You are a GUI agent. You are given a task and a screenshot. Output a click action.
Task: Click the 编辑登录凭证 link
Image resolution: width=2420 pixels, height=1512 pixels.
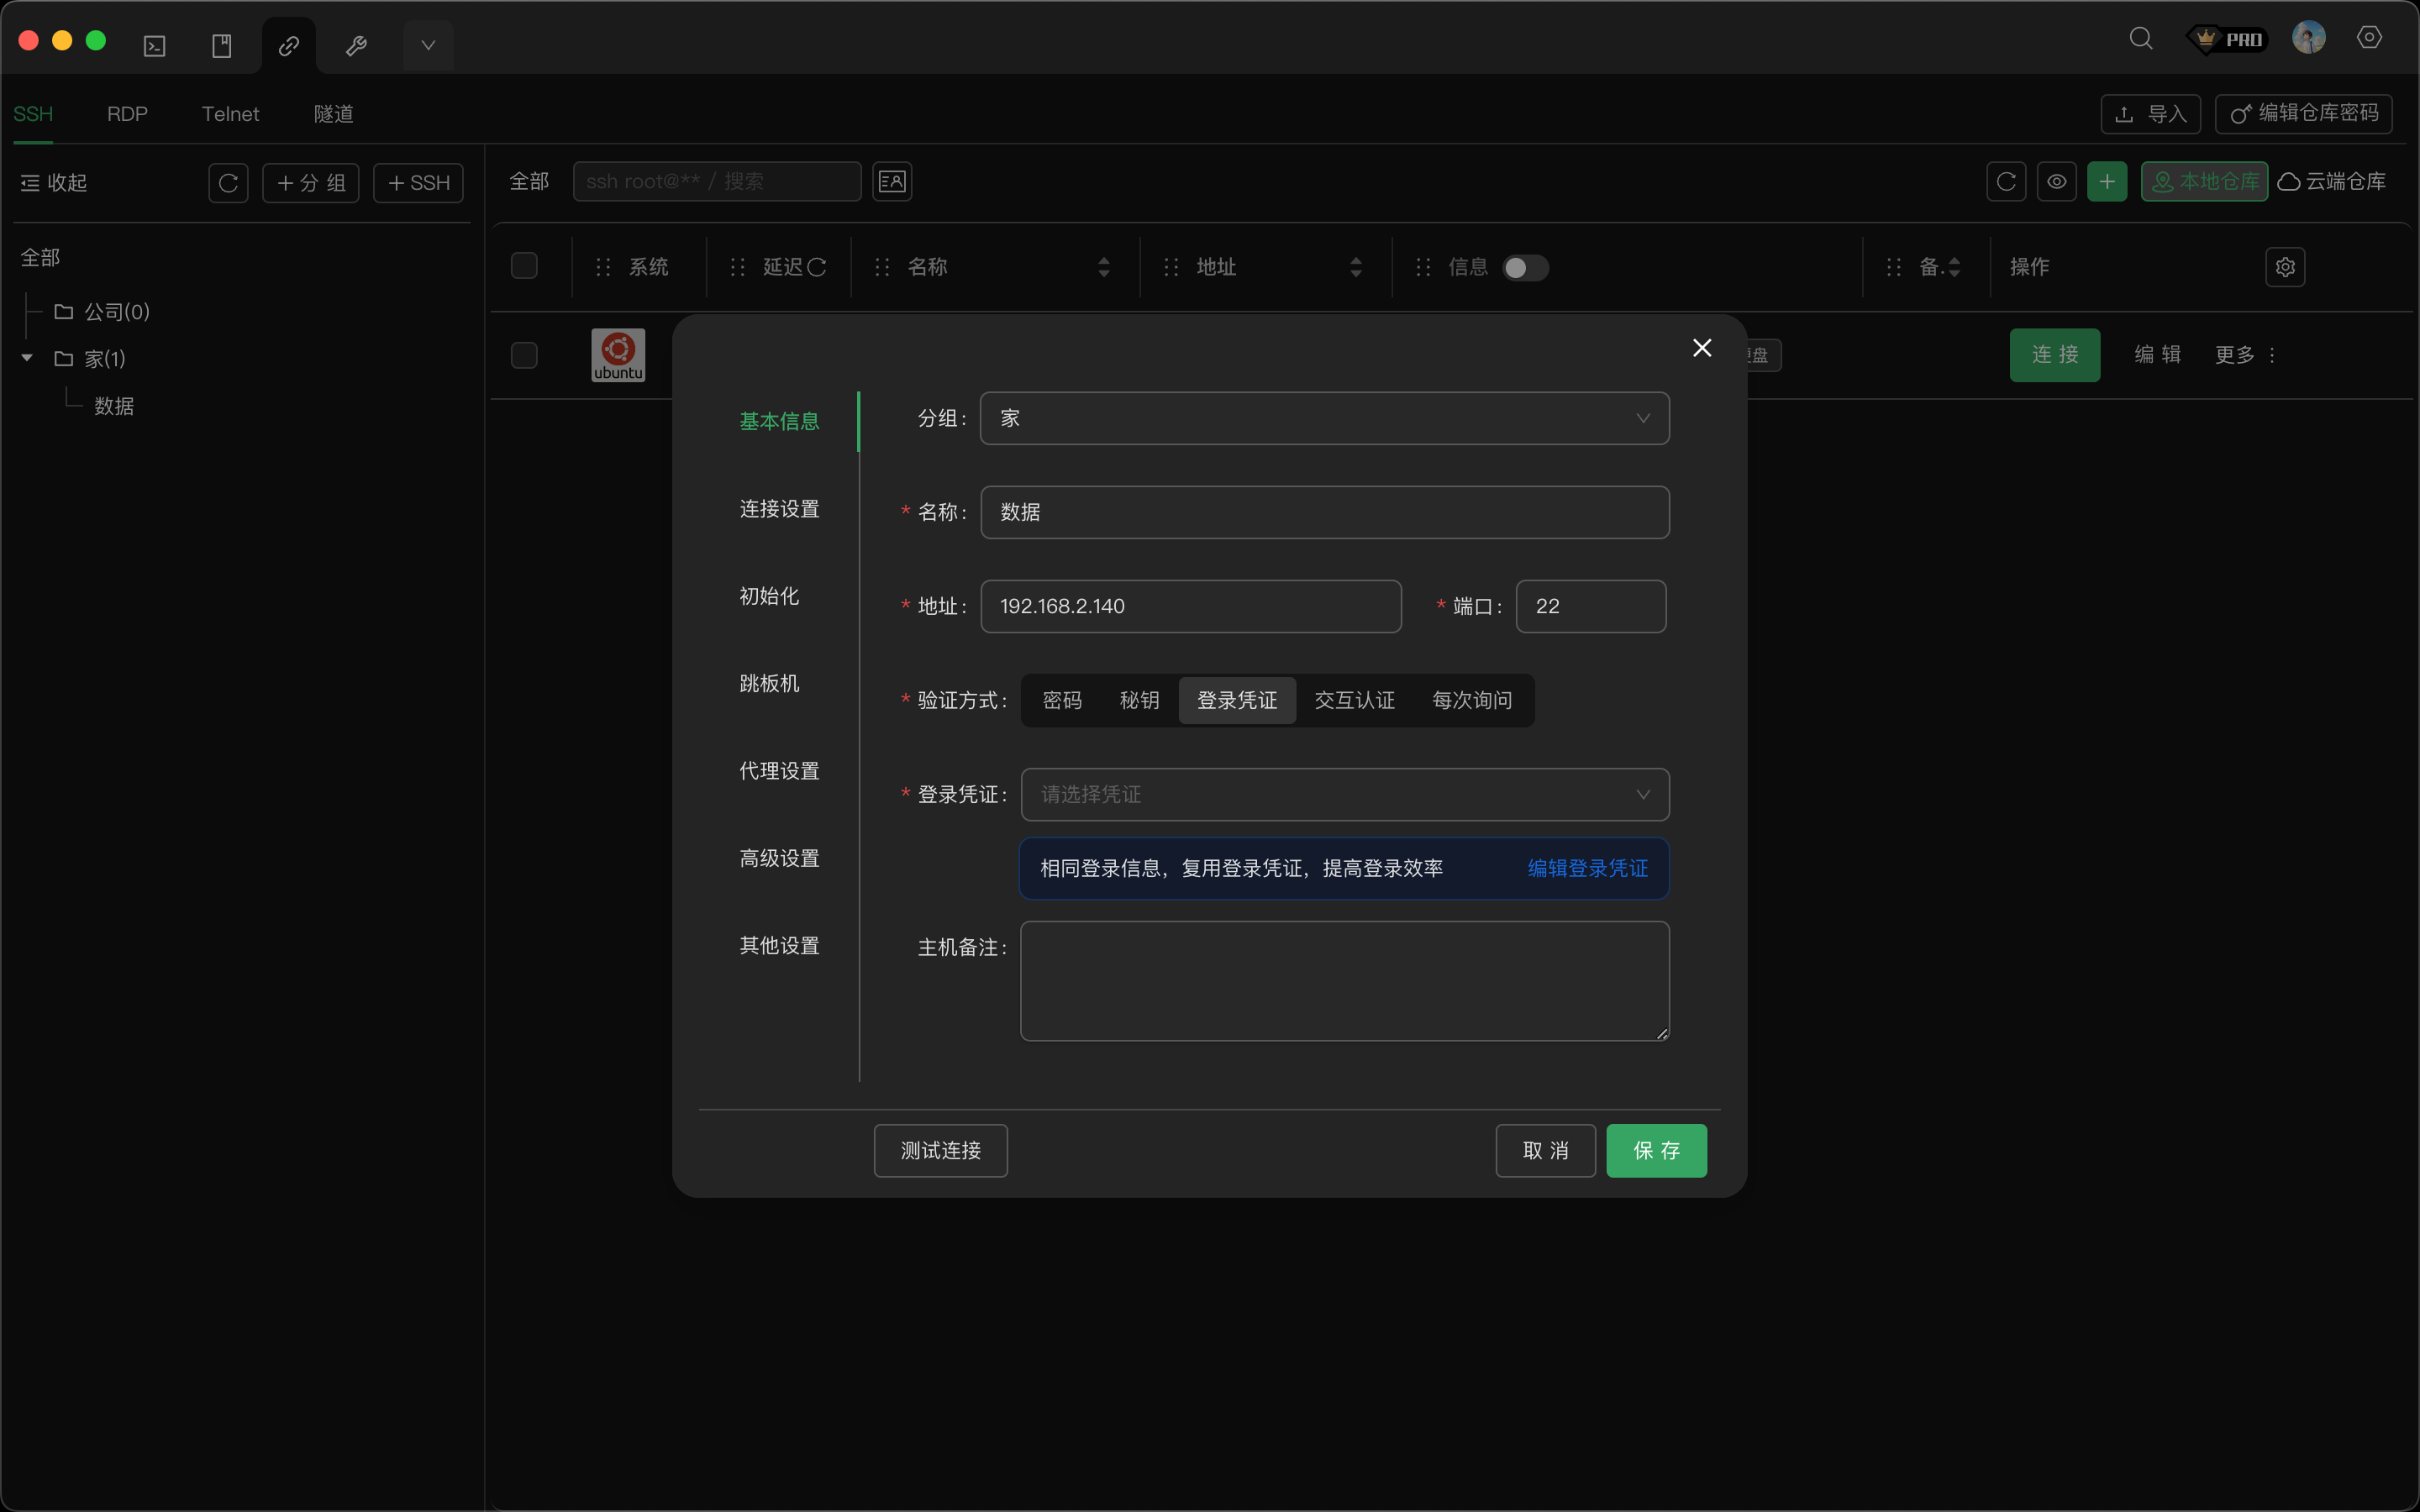pos(1587,868)
